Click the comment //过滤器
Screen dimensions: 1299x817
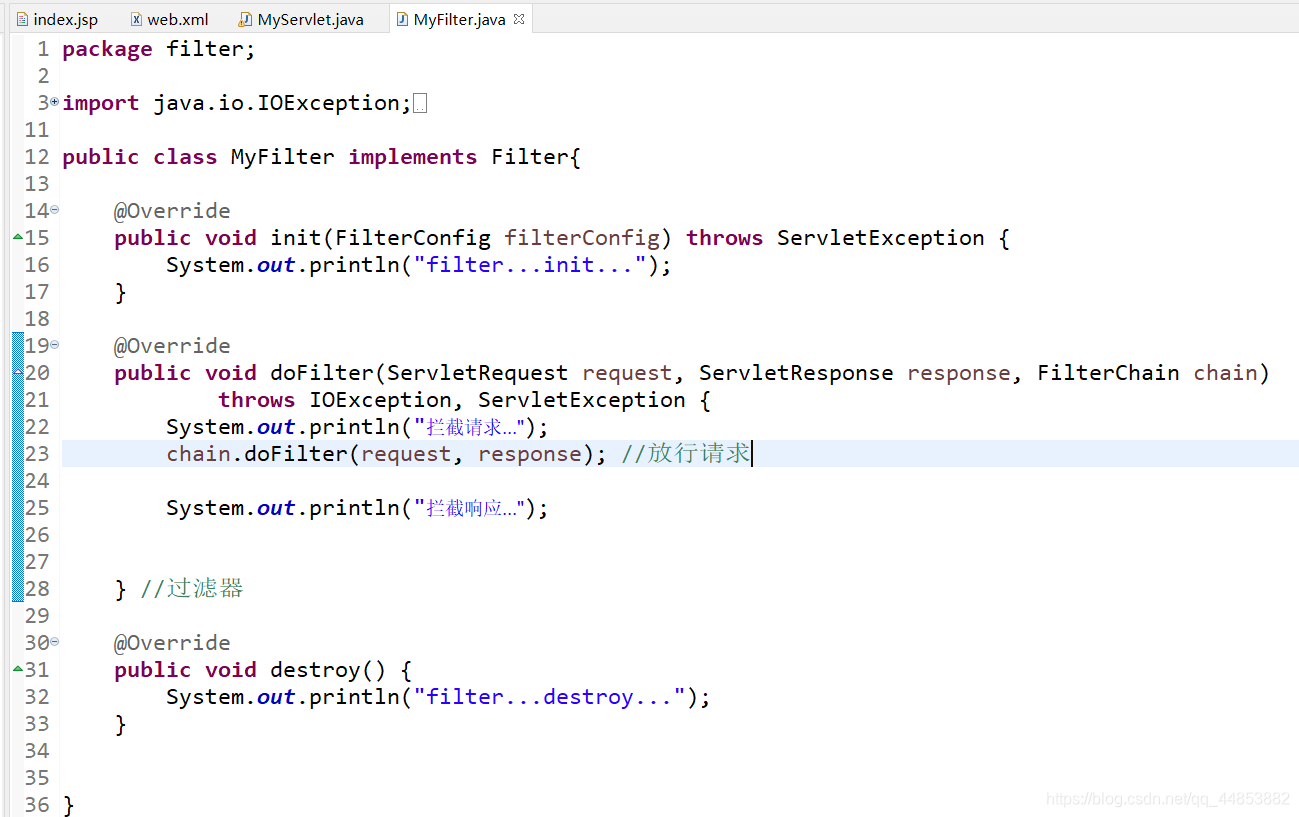pos(192,589)
